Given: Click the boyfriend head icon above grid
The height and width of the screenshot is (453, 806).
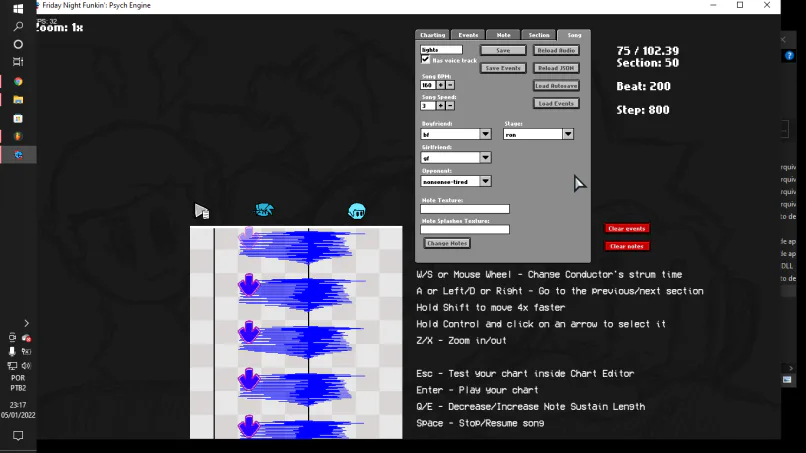Looking at the screenshot, I should [356, 211].
